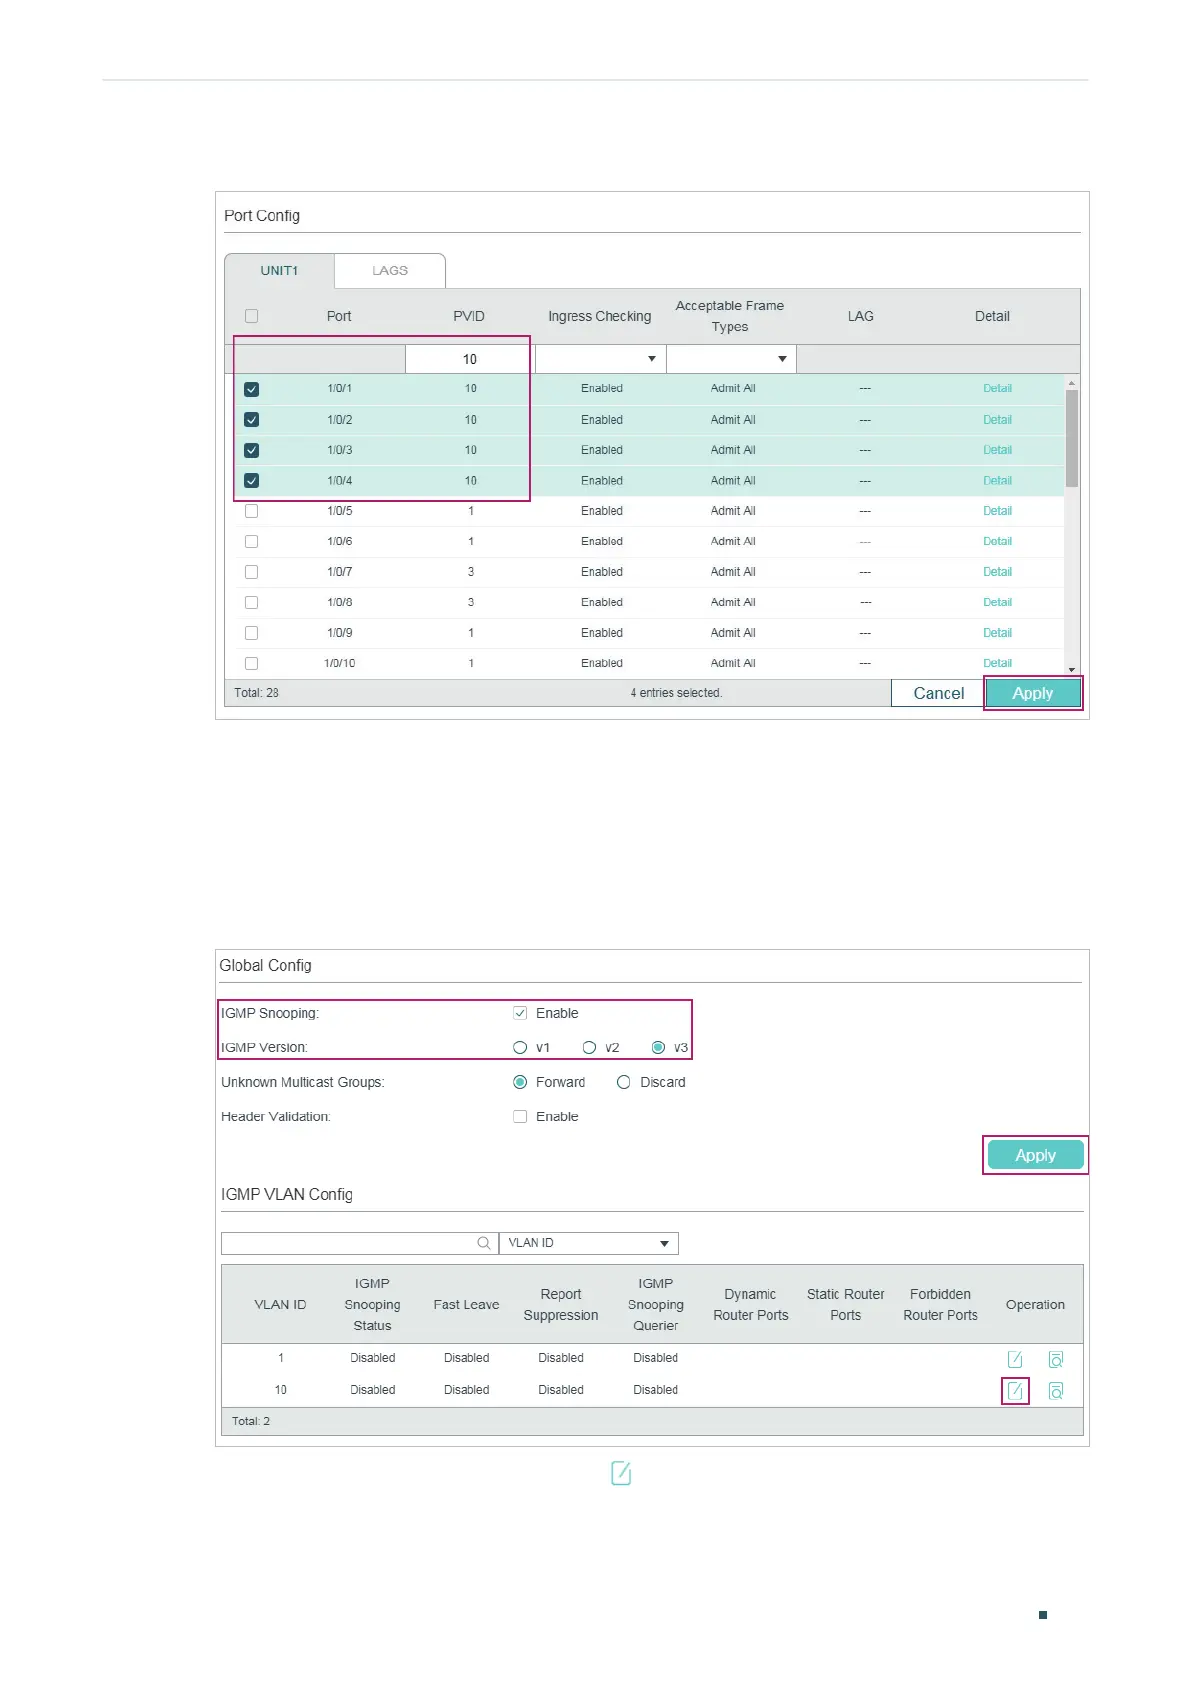Viewport: 1191px width, 1684px height.
Task: Open Acceptable Frame Types dropdown
Action: click(x=731, y=359)
